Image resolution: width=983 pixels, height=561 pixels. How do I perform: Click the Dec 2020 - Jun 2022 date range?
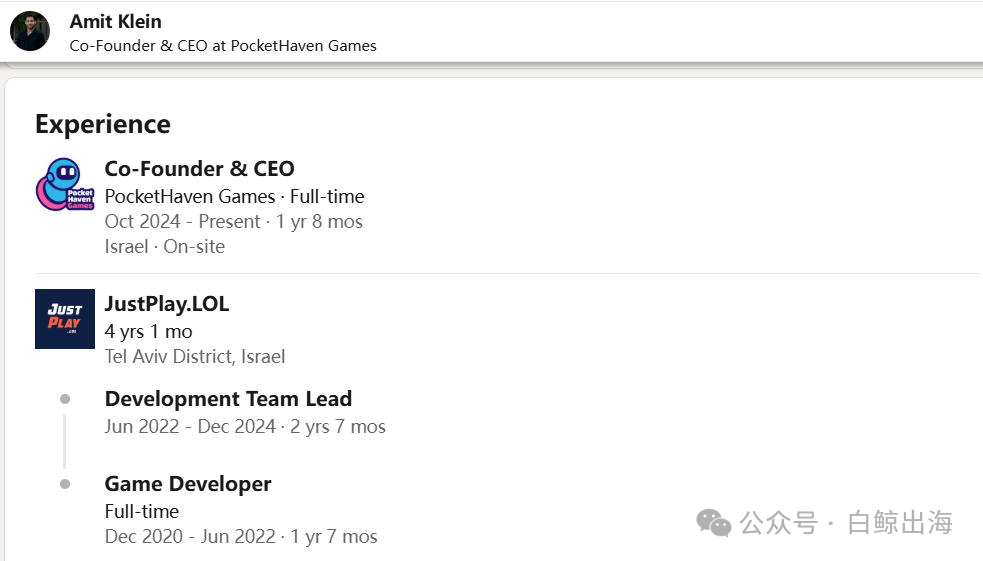[x=190, y=537]
